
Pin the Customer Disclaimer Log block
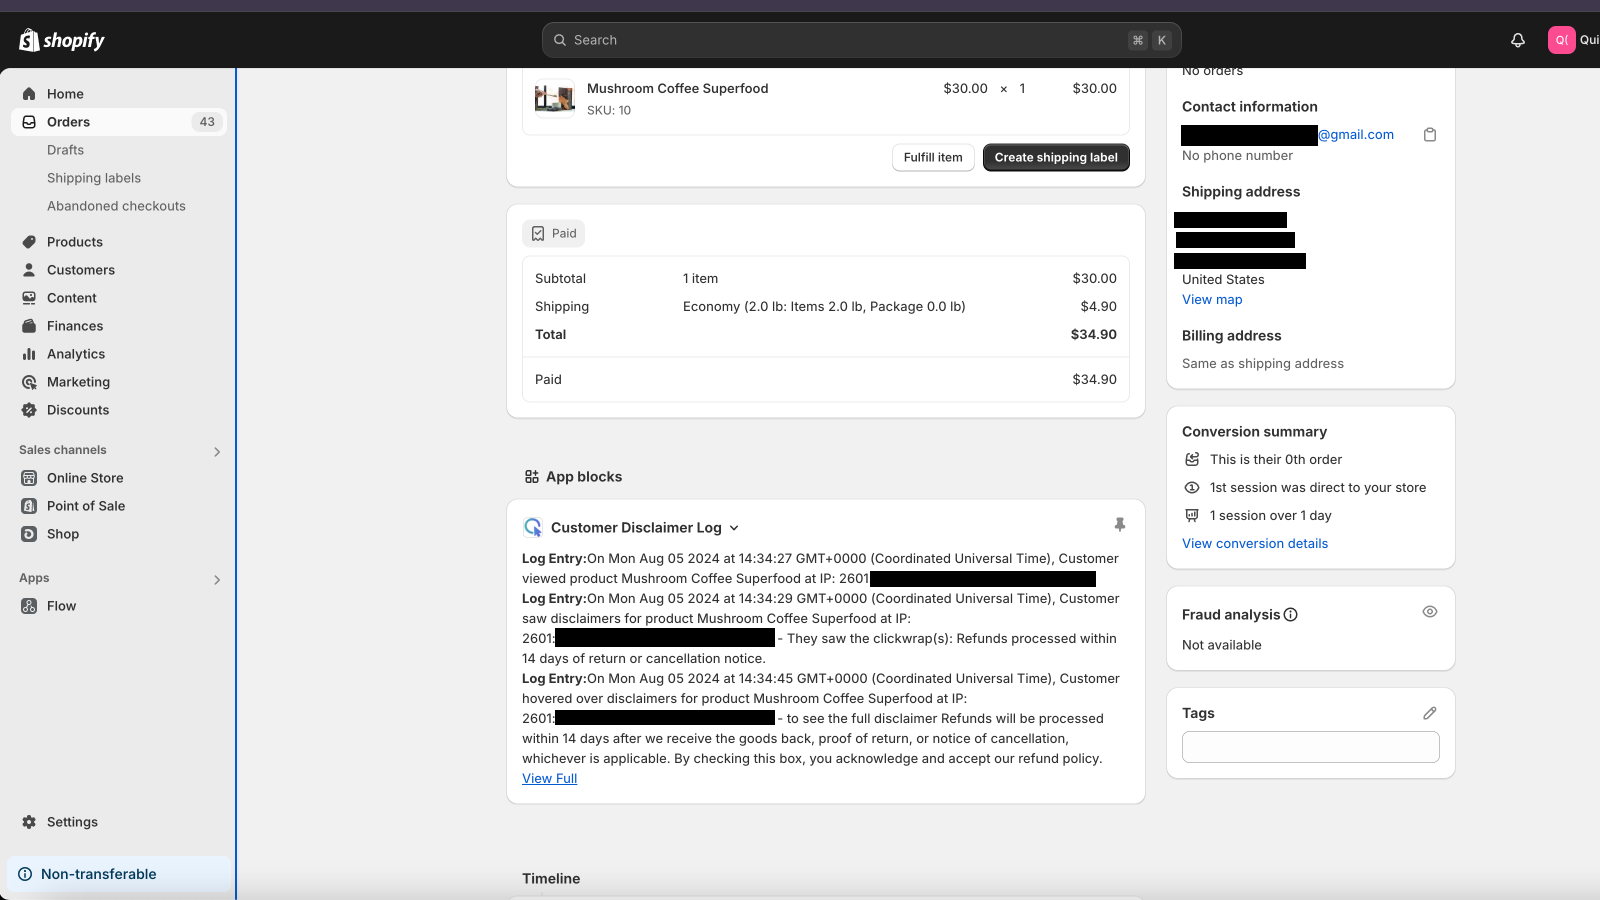tap(1120, 525)
